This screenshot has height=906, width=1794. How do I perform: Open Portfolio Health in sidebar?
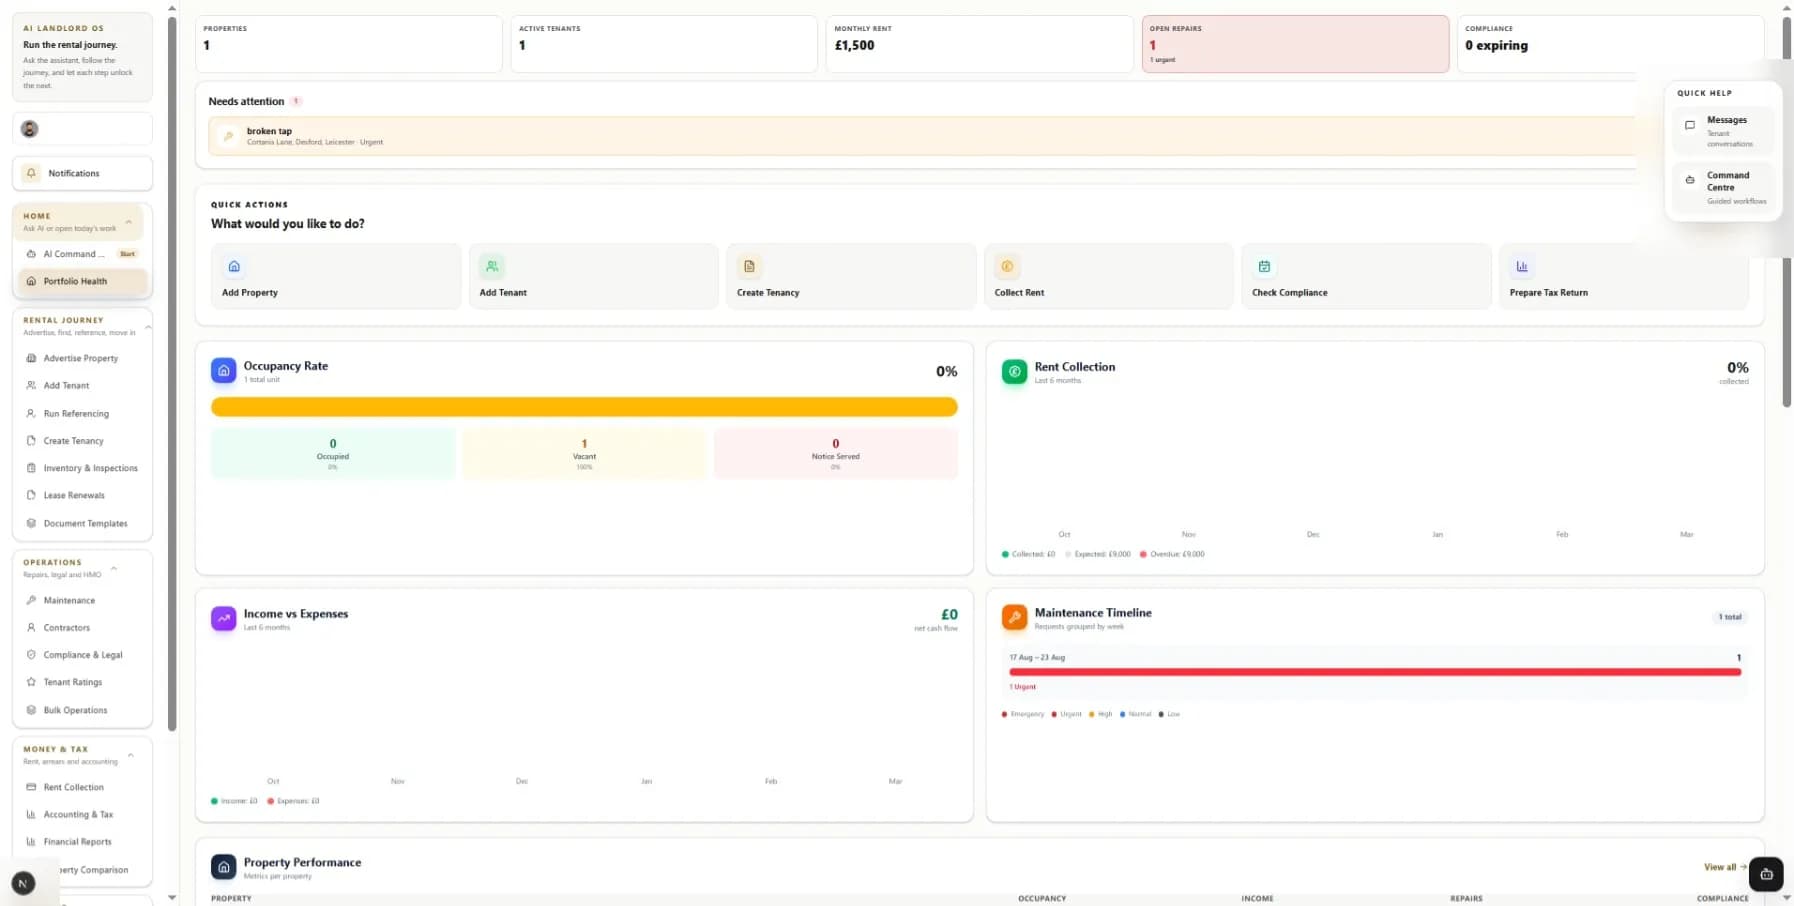point(83,281)
